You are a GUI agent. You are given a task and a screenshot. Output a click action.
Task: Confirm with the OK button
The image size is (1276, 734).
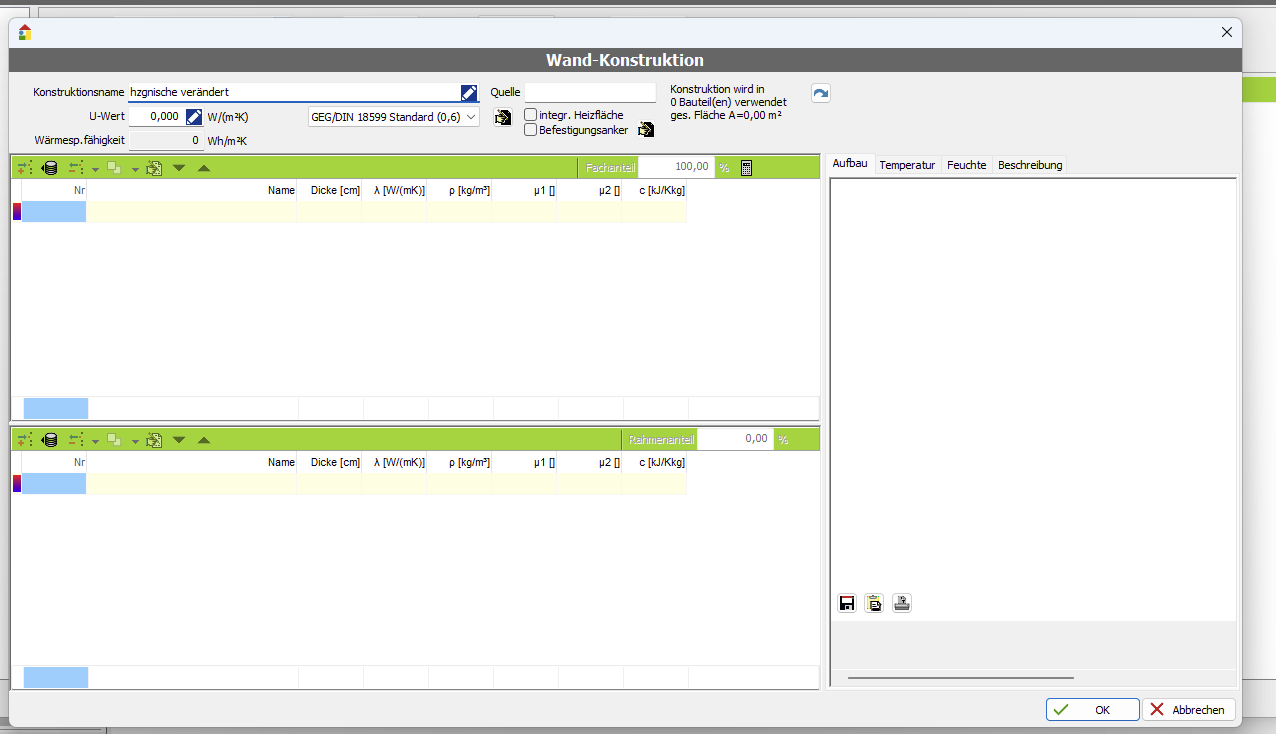pos(1092,710)
